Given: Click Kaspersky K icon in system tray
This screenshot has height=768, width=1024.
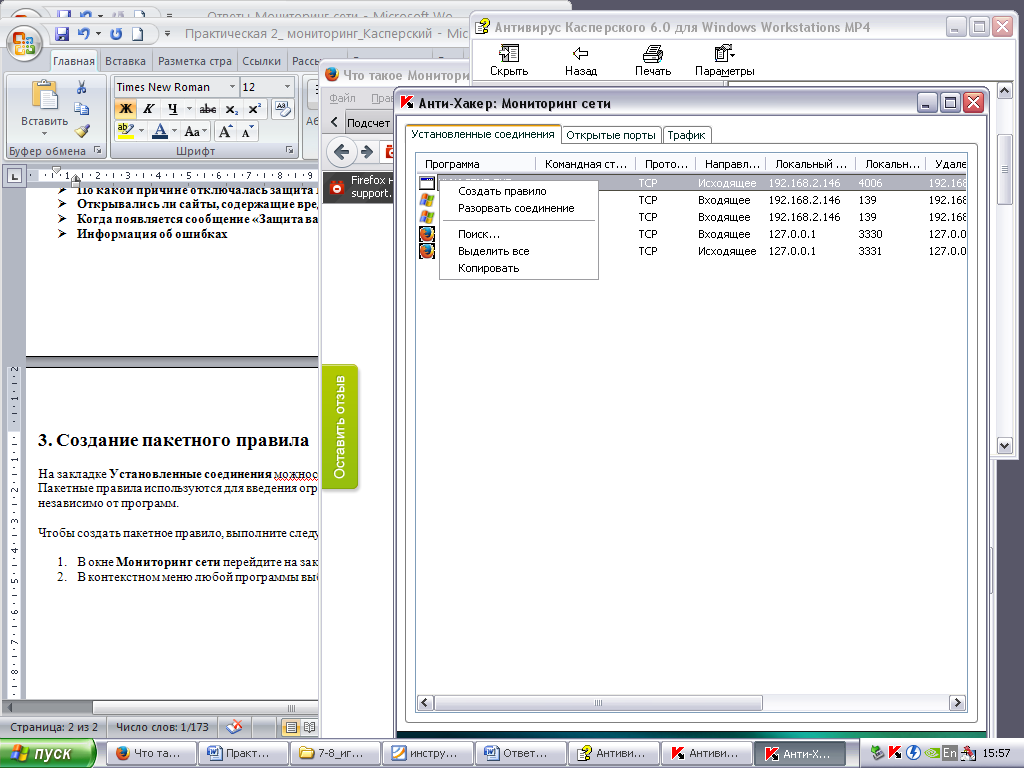Looking at the screenshot, I should 895,753.
